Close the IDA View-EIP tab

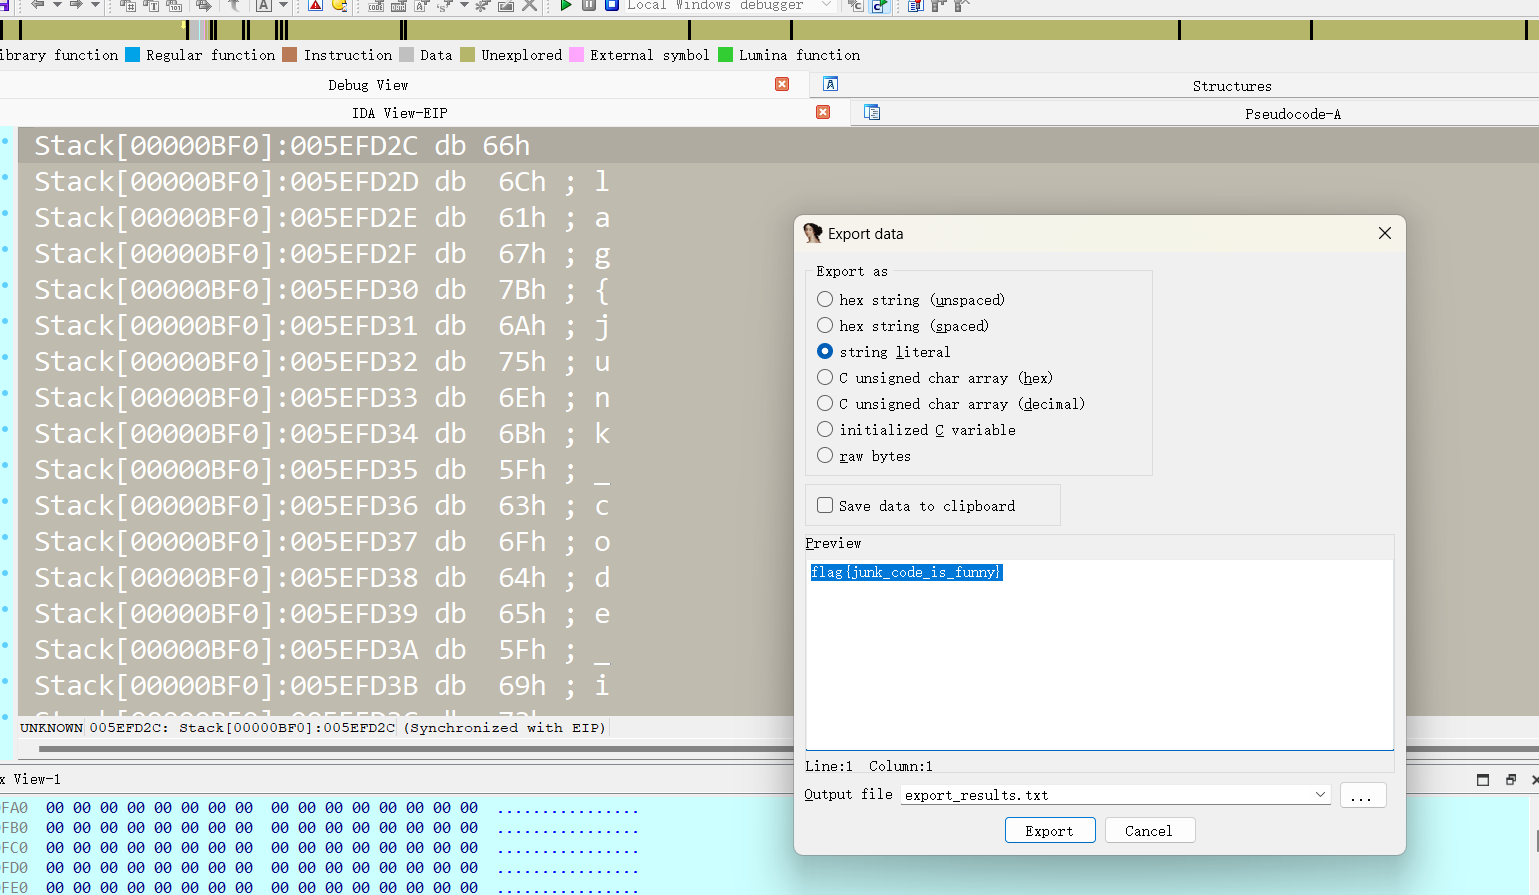823,112
